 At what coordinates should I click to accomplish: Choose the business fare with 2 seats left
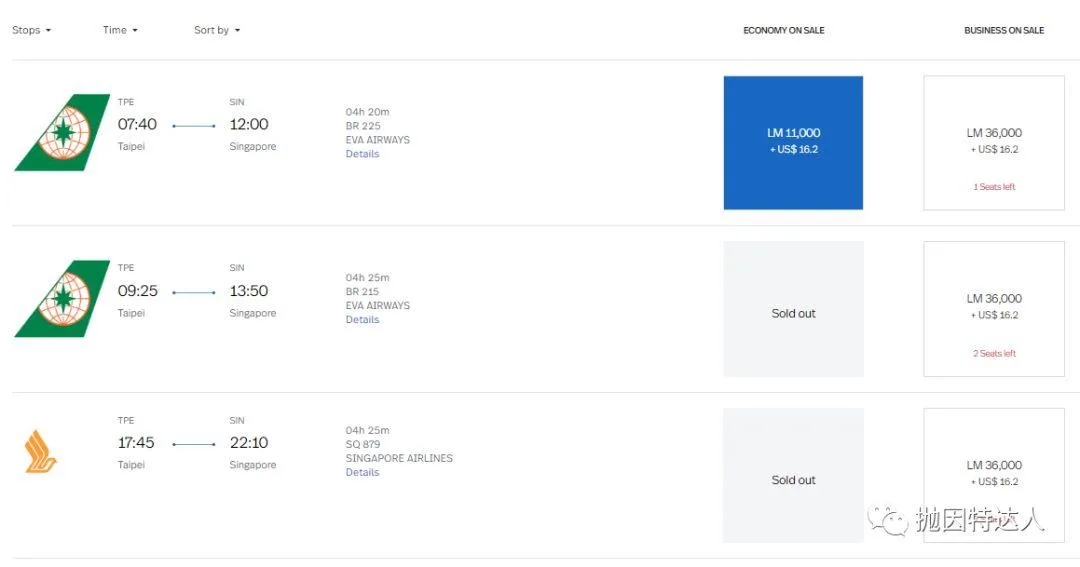tap(994, 308)
